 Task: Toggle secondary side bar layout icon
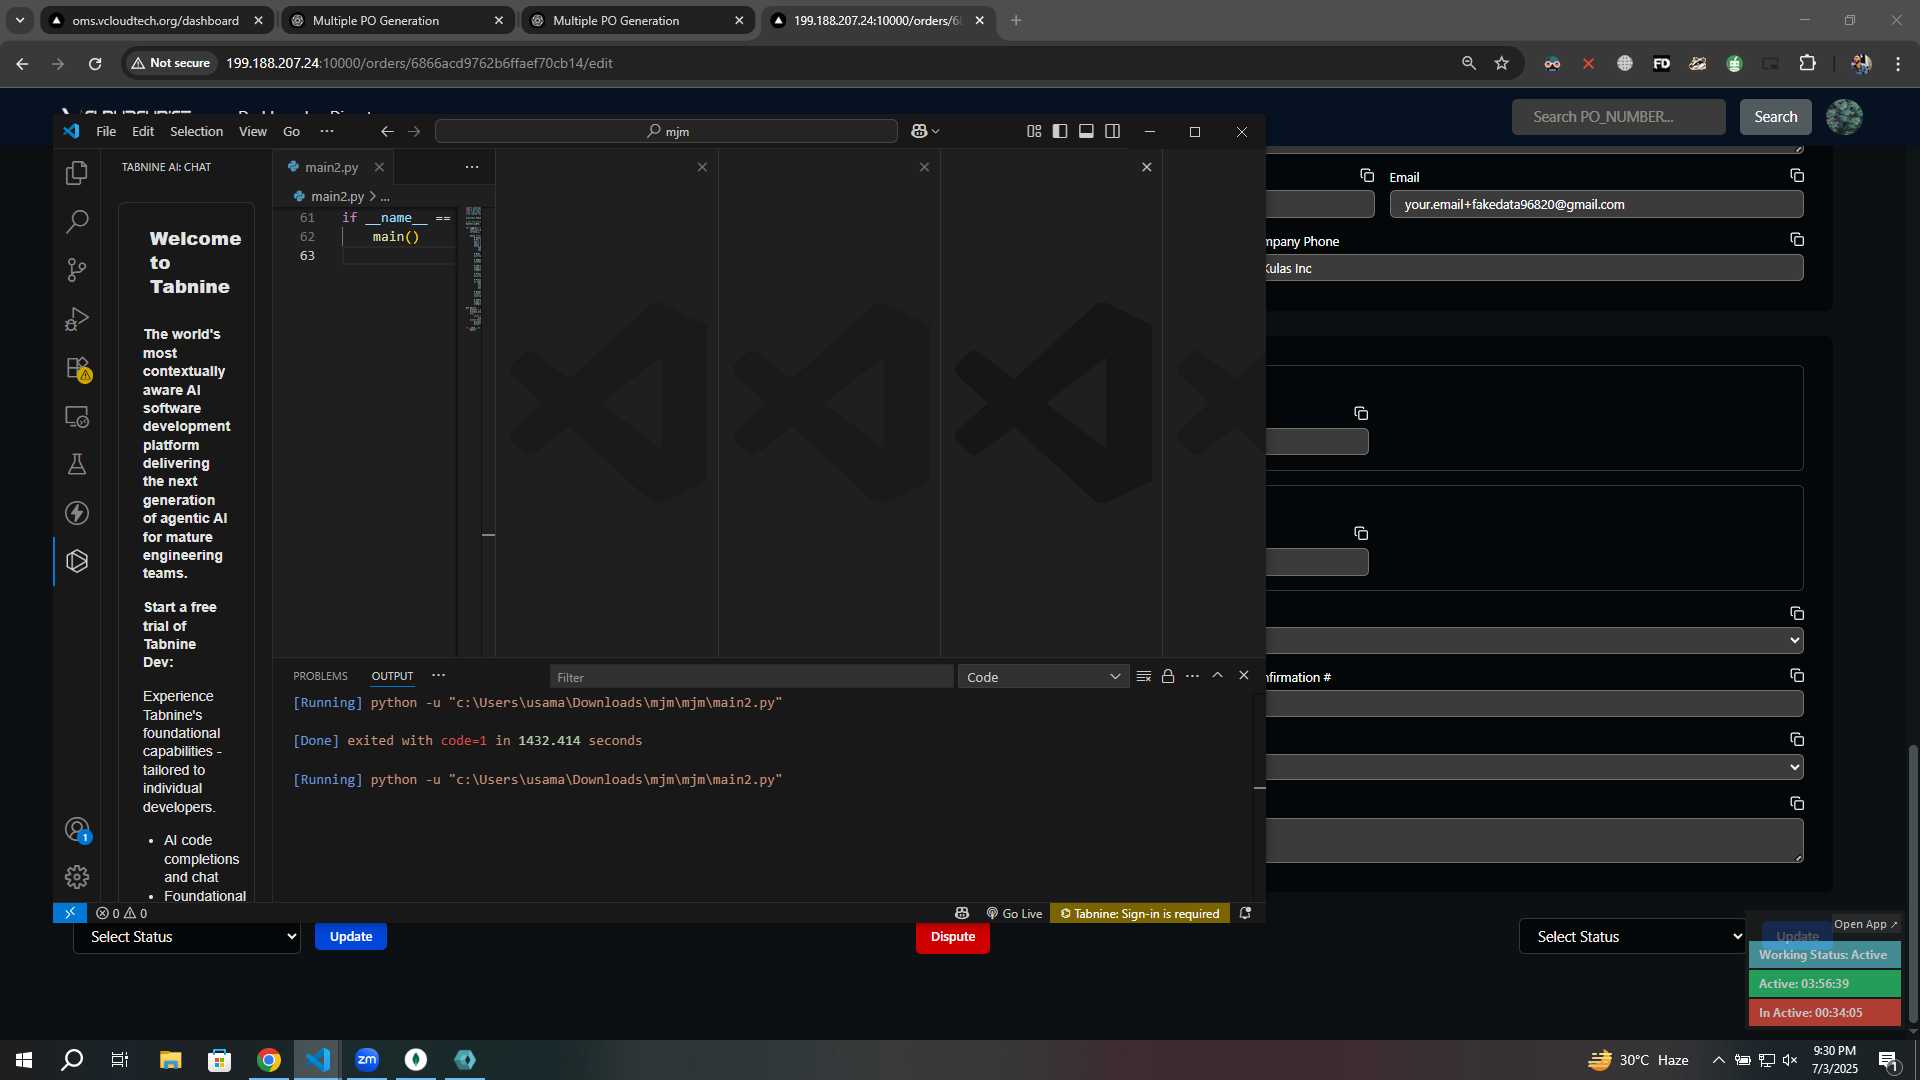point(1112,131)
